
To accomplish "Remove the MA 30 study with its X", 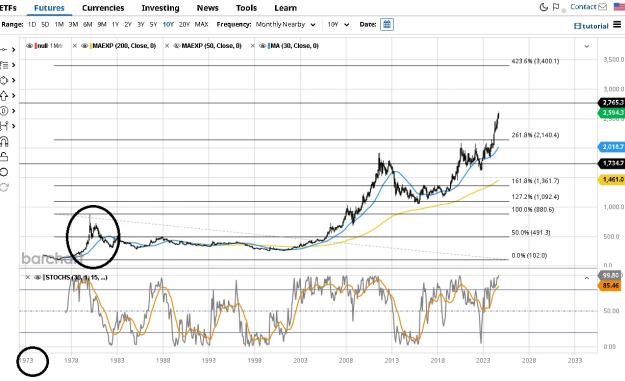I will (253, 46).
